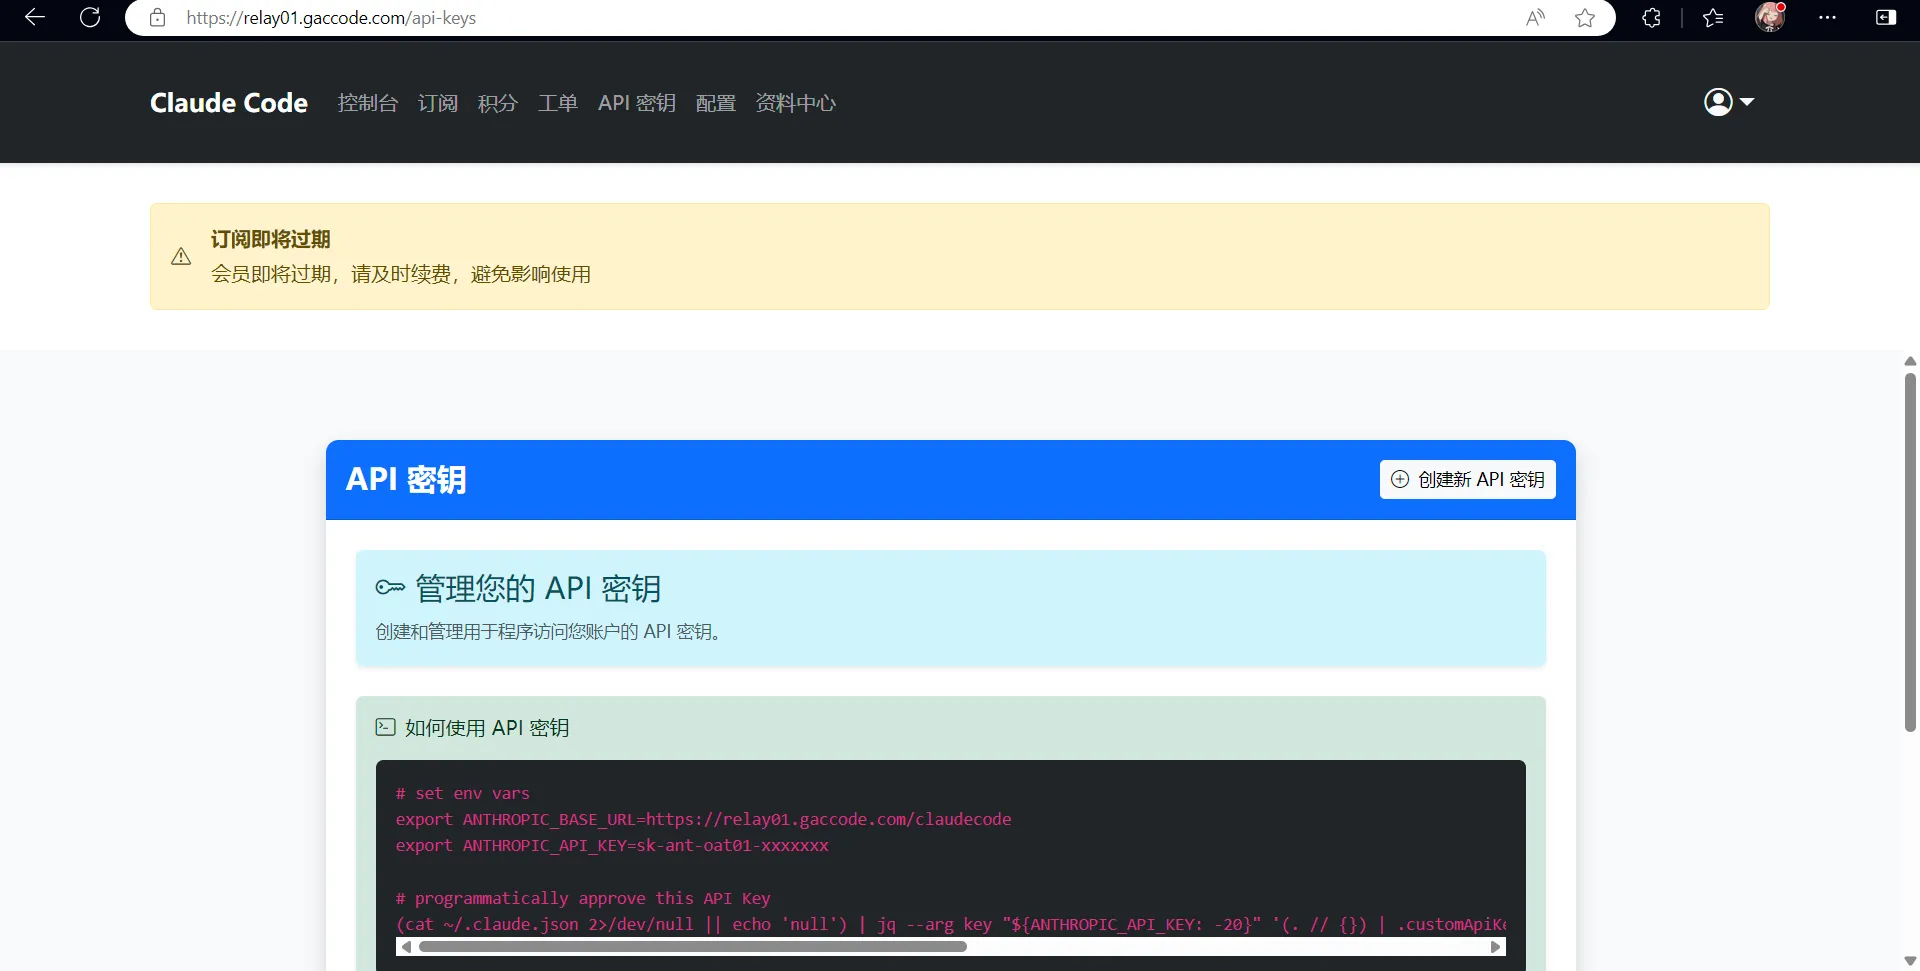Open the browser extensions puzzle icon

tap(1651, 18)
